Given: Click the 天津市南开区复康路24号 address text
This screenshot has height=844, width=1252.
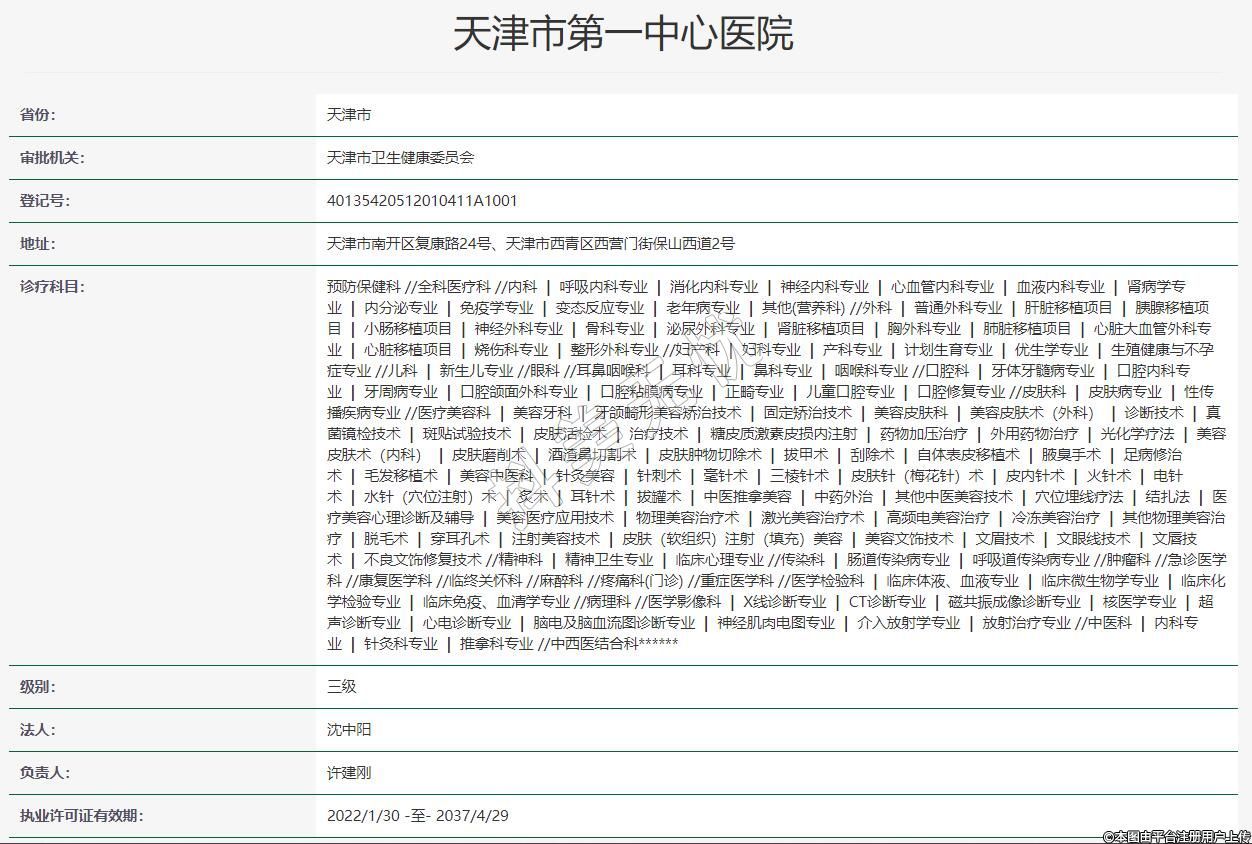Looking at the screenshot, I should coord(409,244).
